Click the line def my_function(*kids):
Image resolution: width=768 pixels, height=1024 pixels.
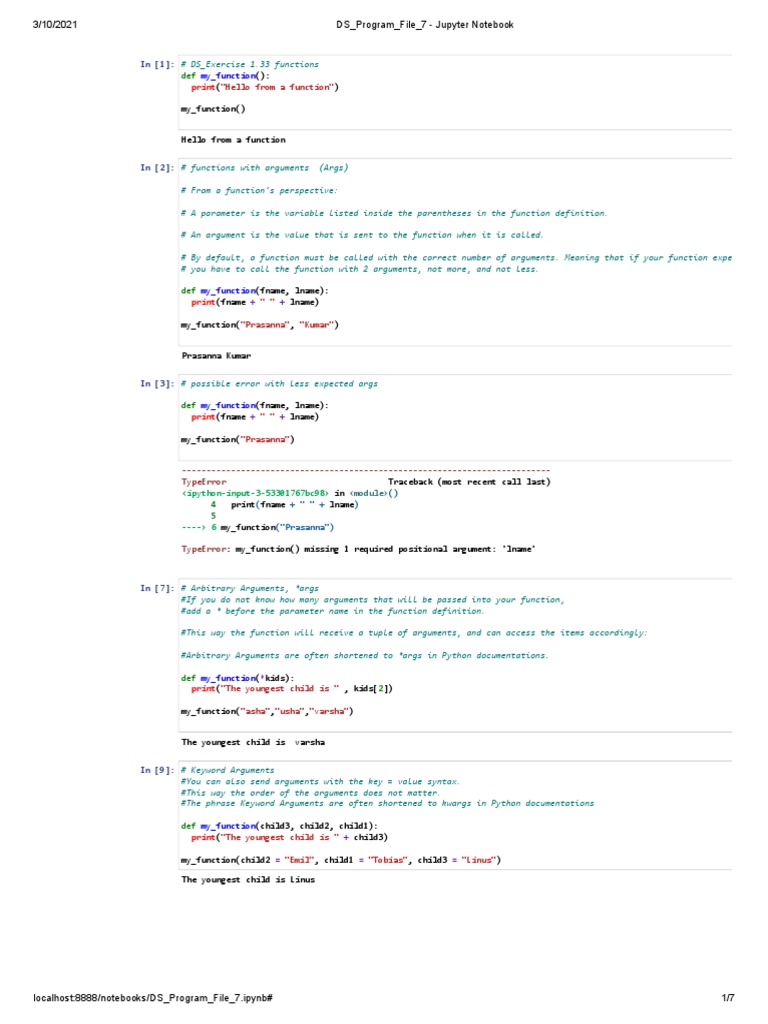(x=237, y=678)
